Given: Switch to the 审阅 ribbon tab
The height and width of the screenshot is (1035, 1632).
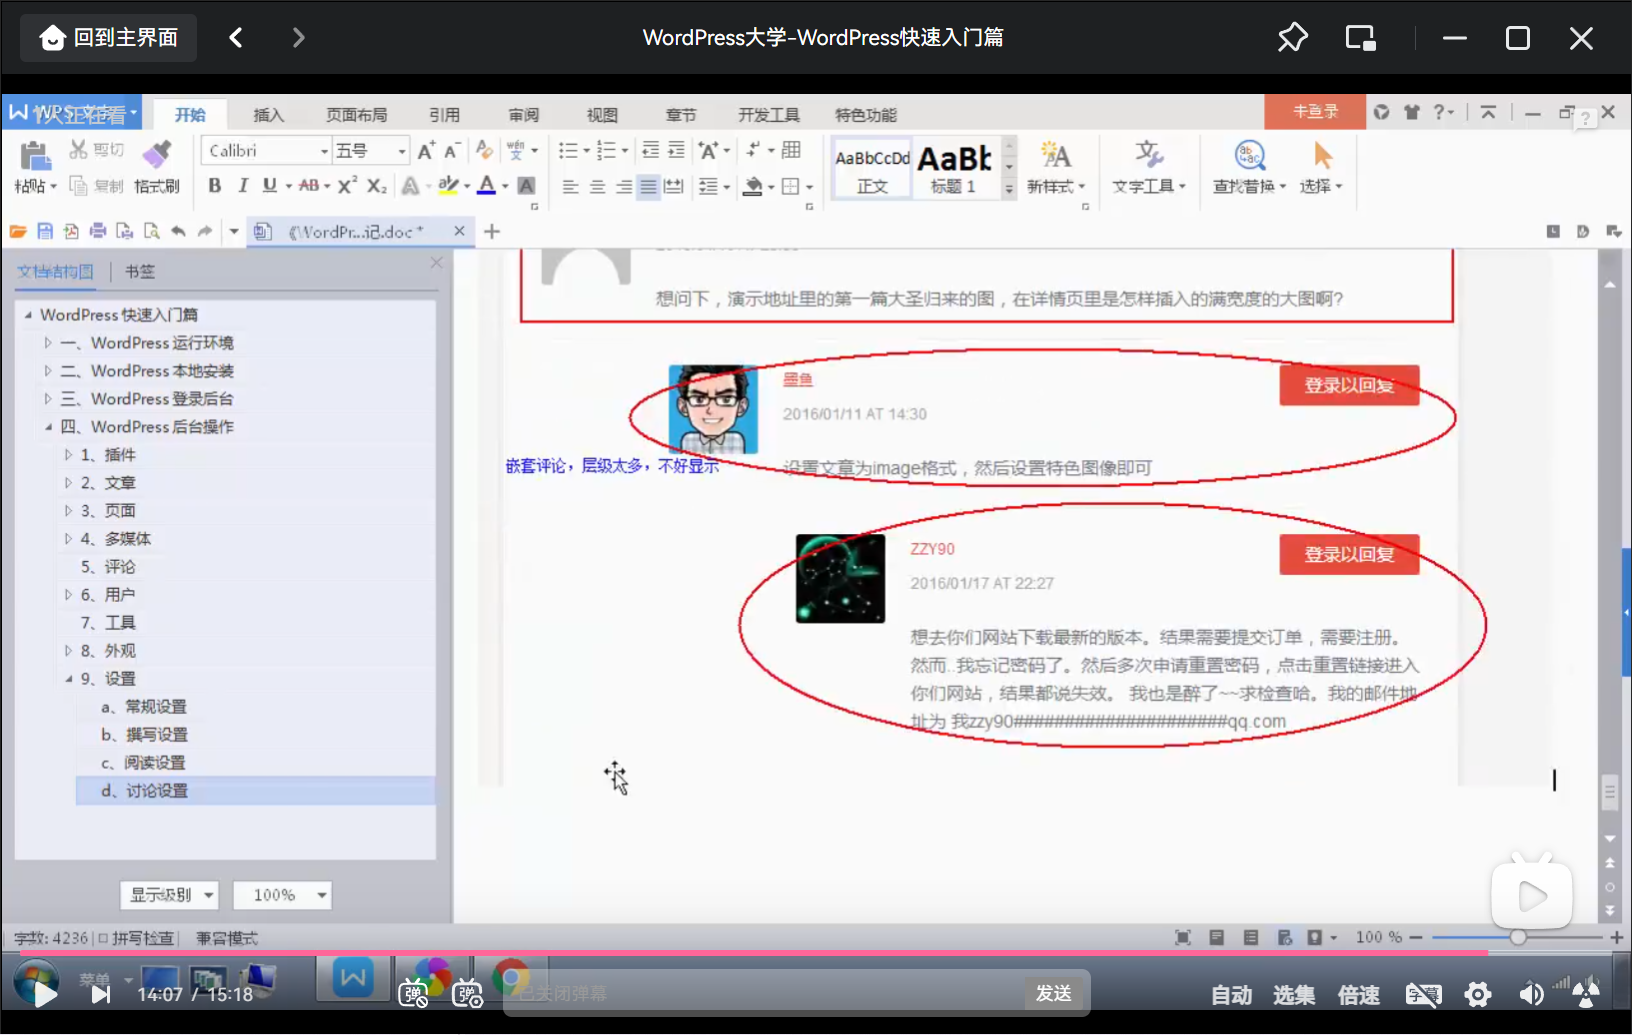Looking at the screenshot, I should click(x=524, y=115).
